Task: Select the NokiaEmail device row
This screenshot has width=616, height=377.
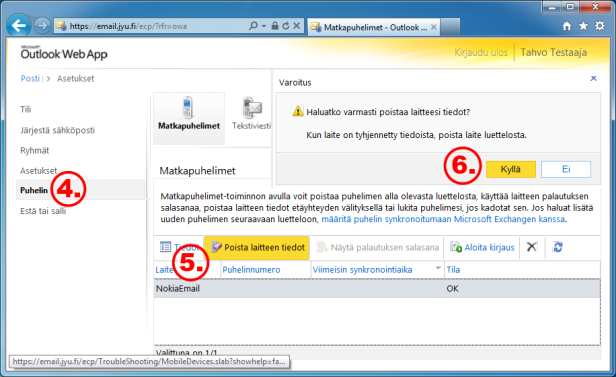Action: coord(377,289)
